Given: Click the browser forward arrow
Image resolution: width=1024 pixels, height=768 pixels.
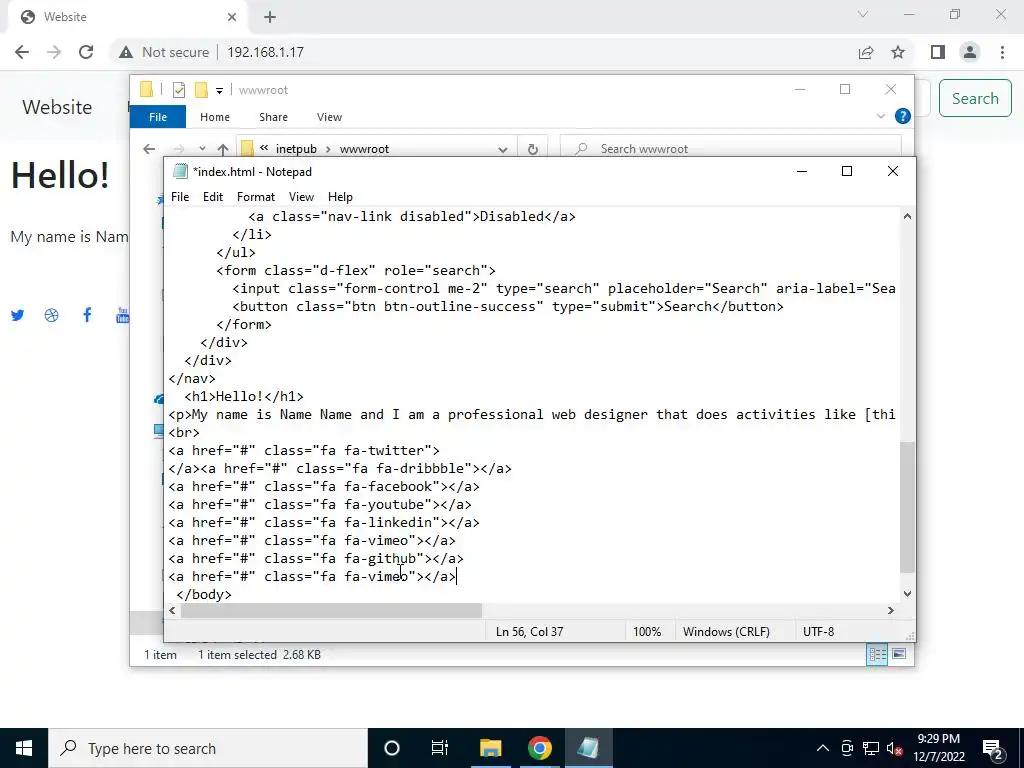Looking at the screenshot, I should (x=54, y=52).
